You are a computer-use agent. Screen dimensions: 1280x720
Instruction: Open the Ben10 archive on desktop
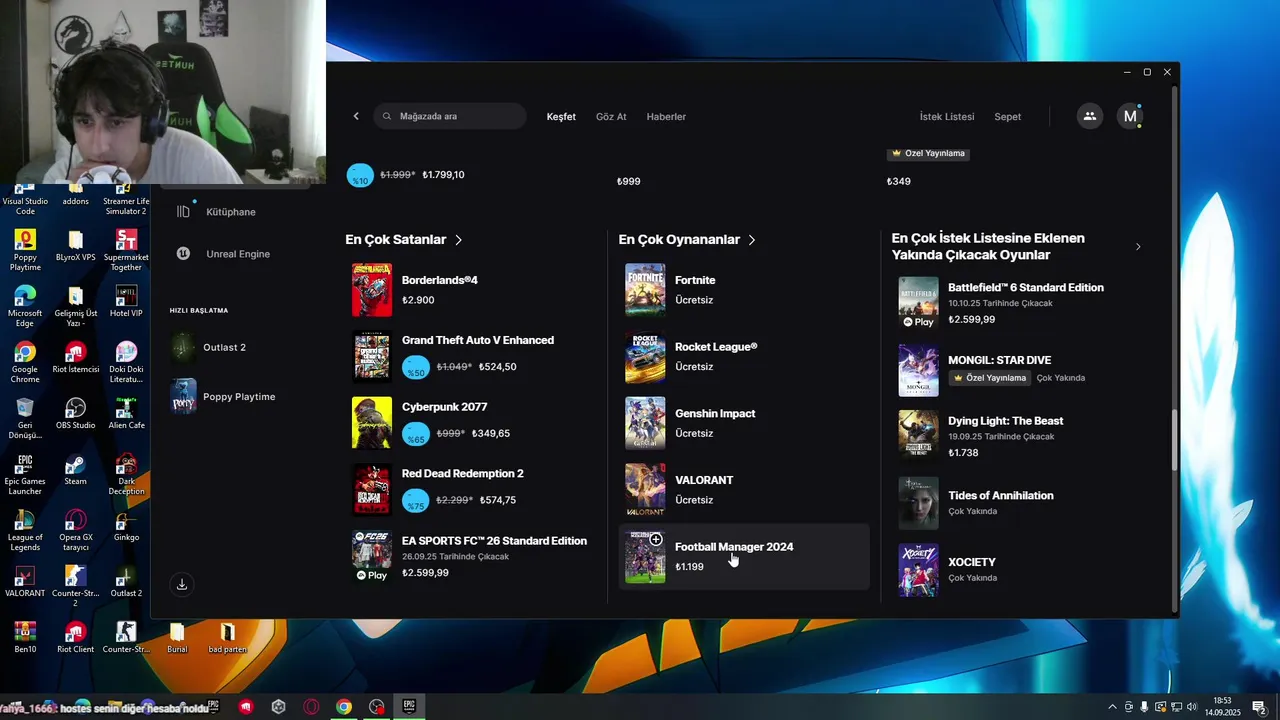pos(25,638)
